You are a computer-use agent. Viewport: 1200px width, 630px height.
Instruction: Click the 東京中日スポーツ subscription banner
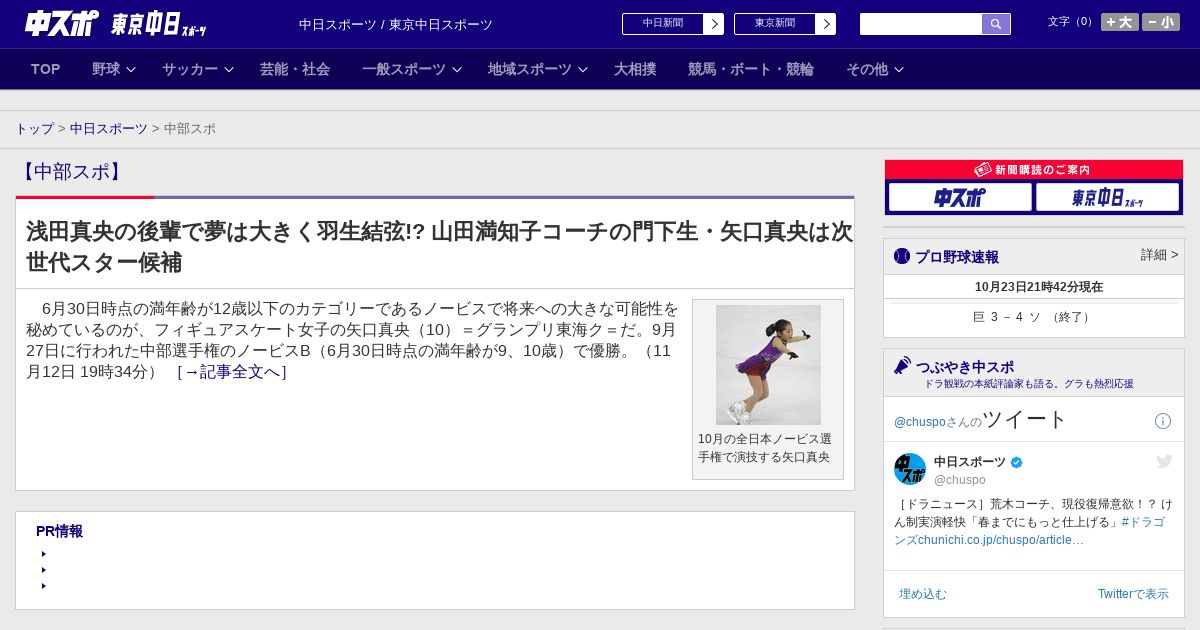coord(1107,197)
